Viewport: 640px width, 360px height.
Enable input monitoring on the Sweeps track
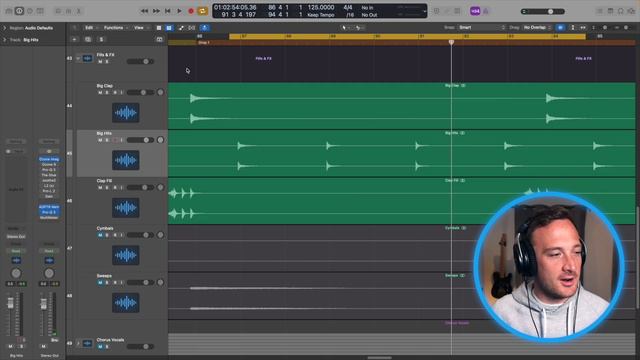pos(121,282)
